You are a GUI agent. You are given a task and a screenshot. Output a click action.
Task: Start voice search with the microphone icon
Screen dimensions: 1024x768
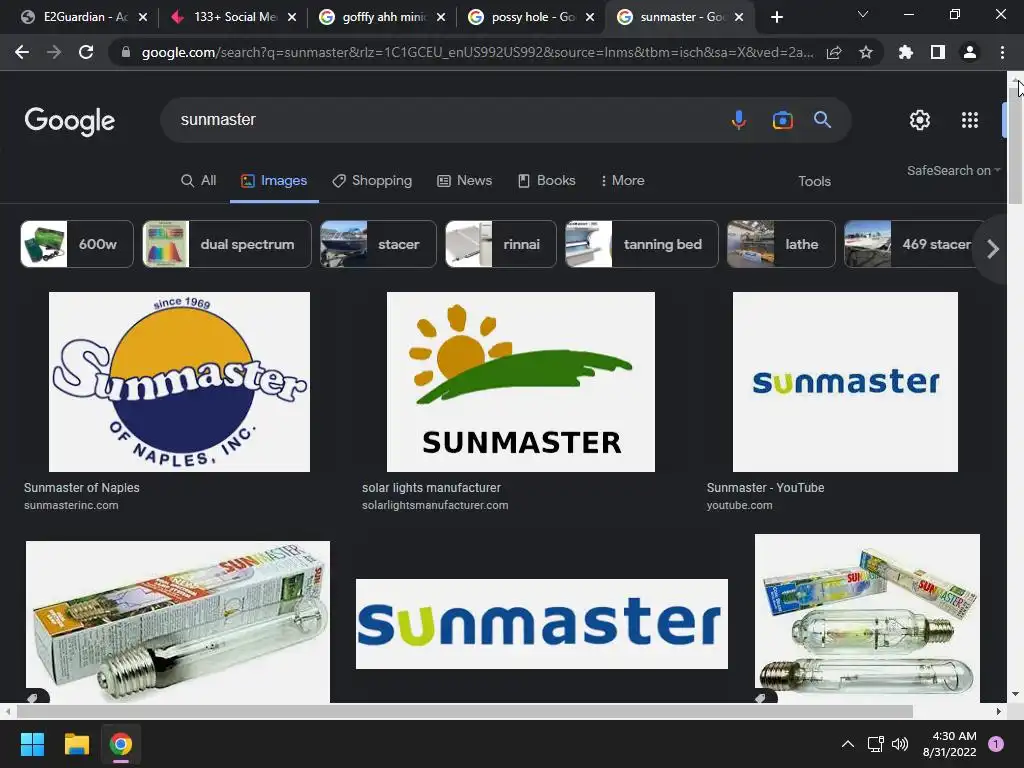point(739,120)
